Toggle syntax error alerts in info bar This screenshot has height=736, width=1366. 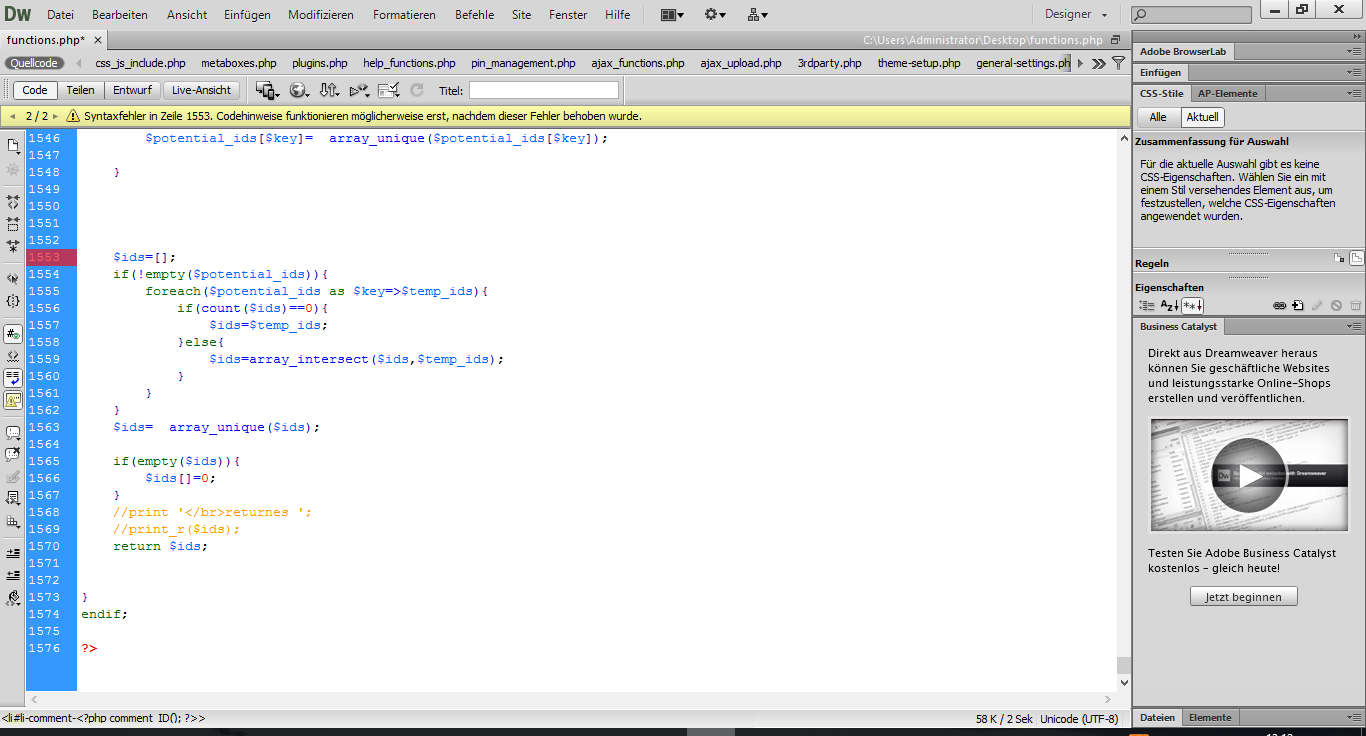pyautogui.click(x=13, y=400)
